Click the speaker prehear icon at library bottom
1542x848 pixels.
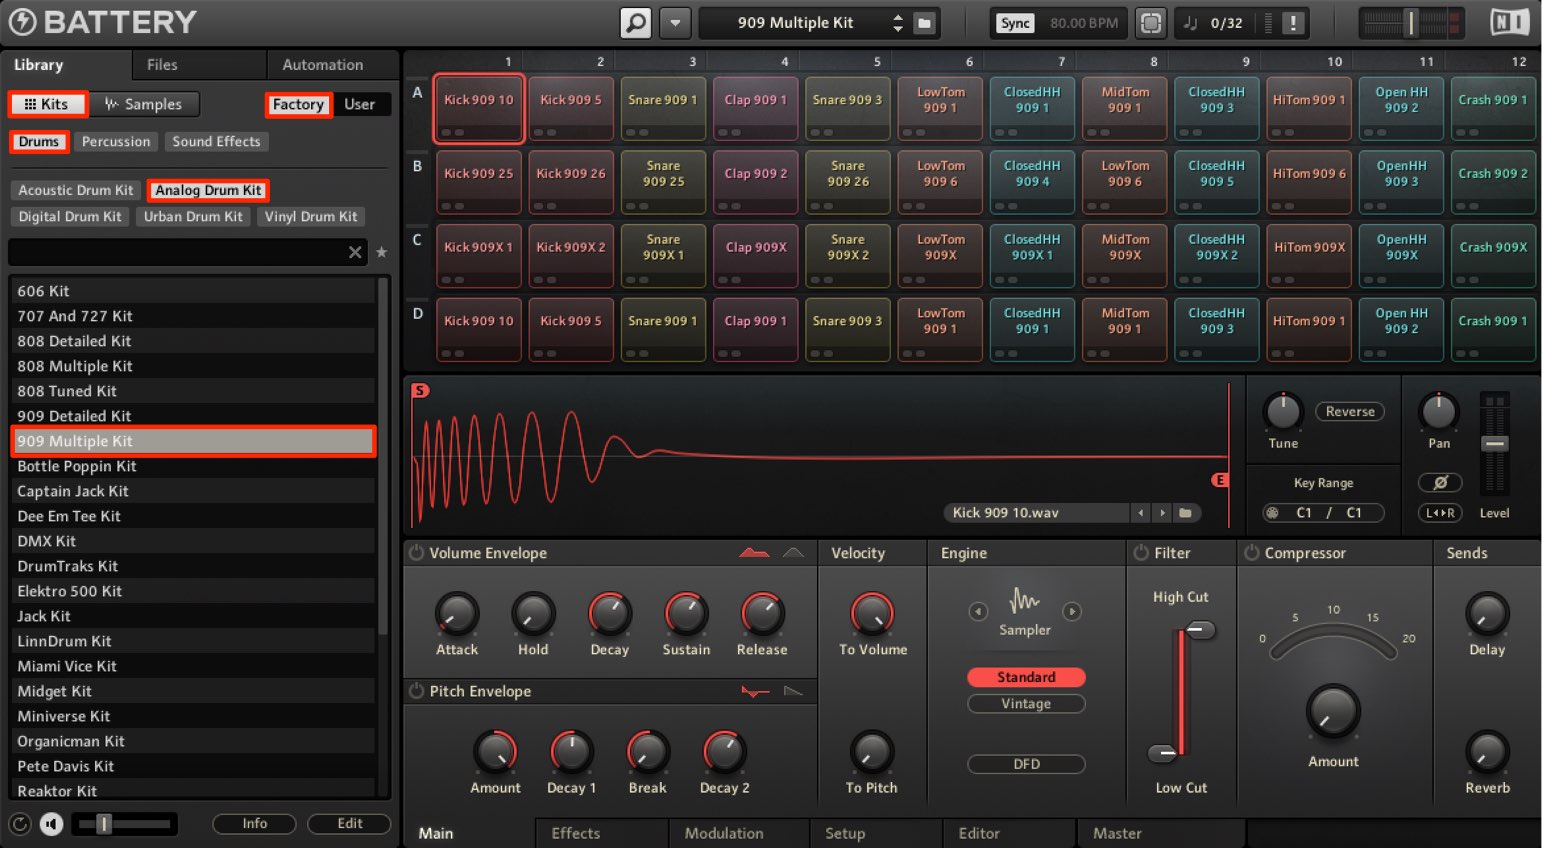tap(52, 824)
